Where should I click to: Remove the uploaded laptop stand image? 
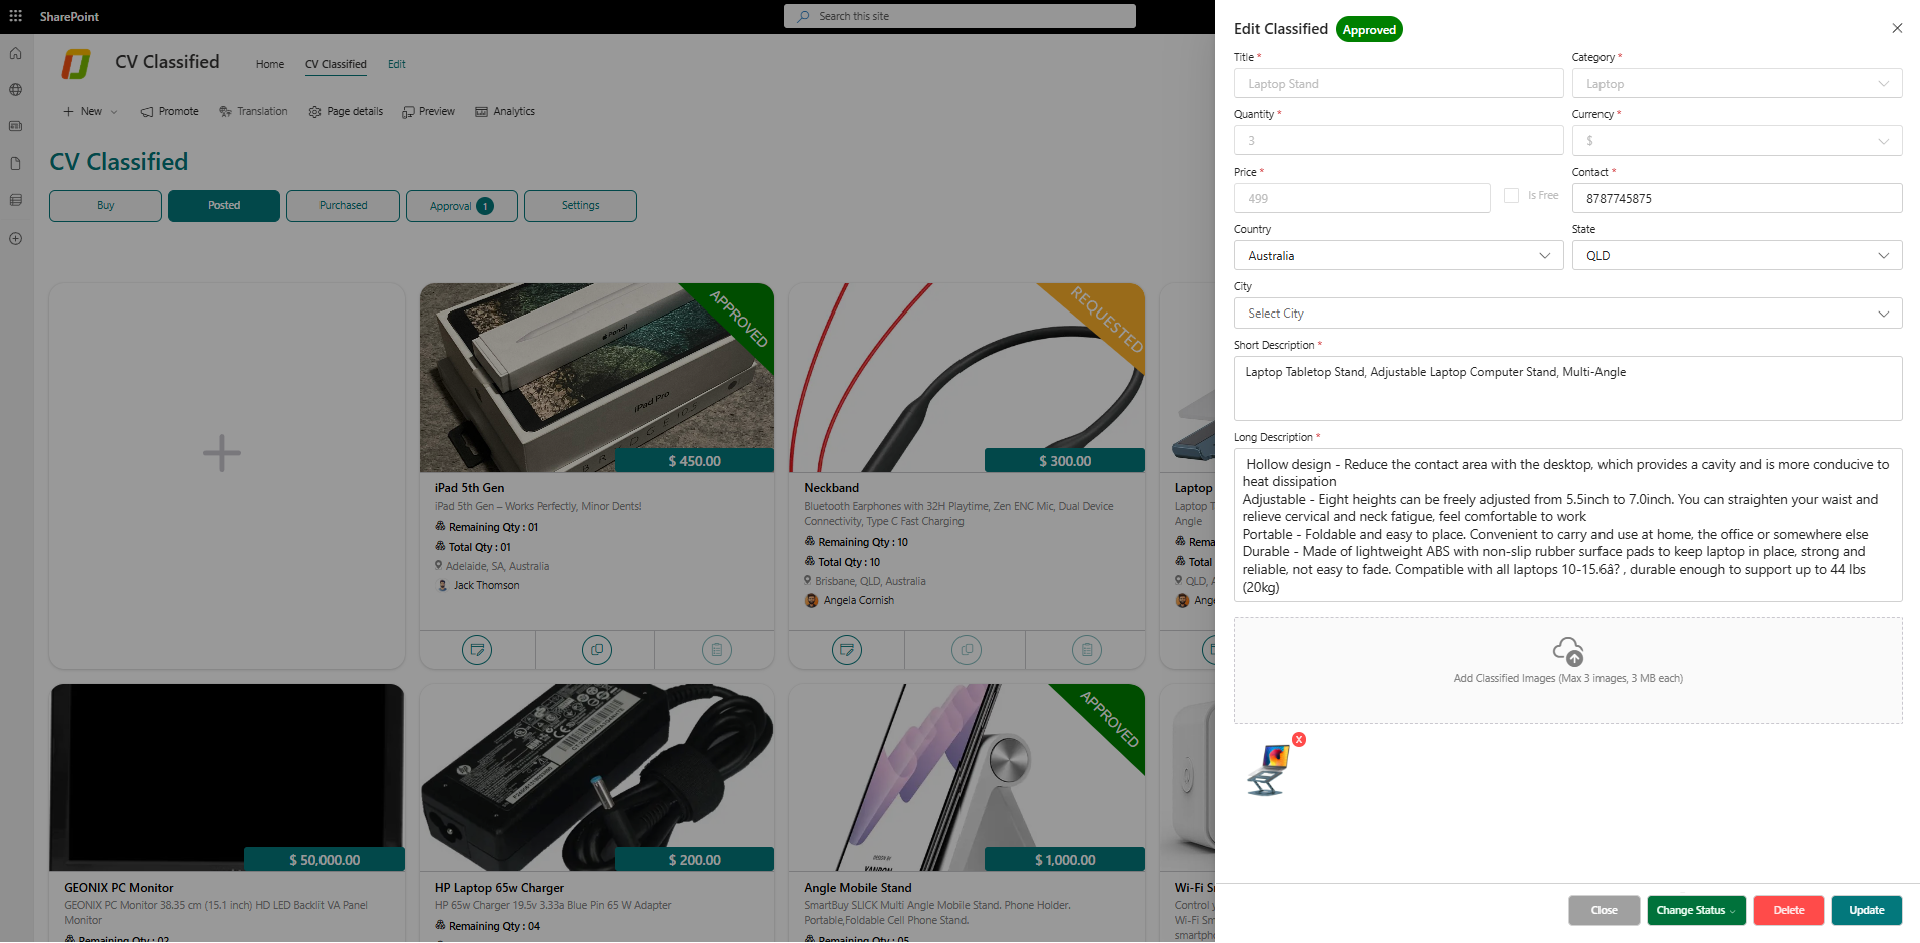click(1298, 740)
